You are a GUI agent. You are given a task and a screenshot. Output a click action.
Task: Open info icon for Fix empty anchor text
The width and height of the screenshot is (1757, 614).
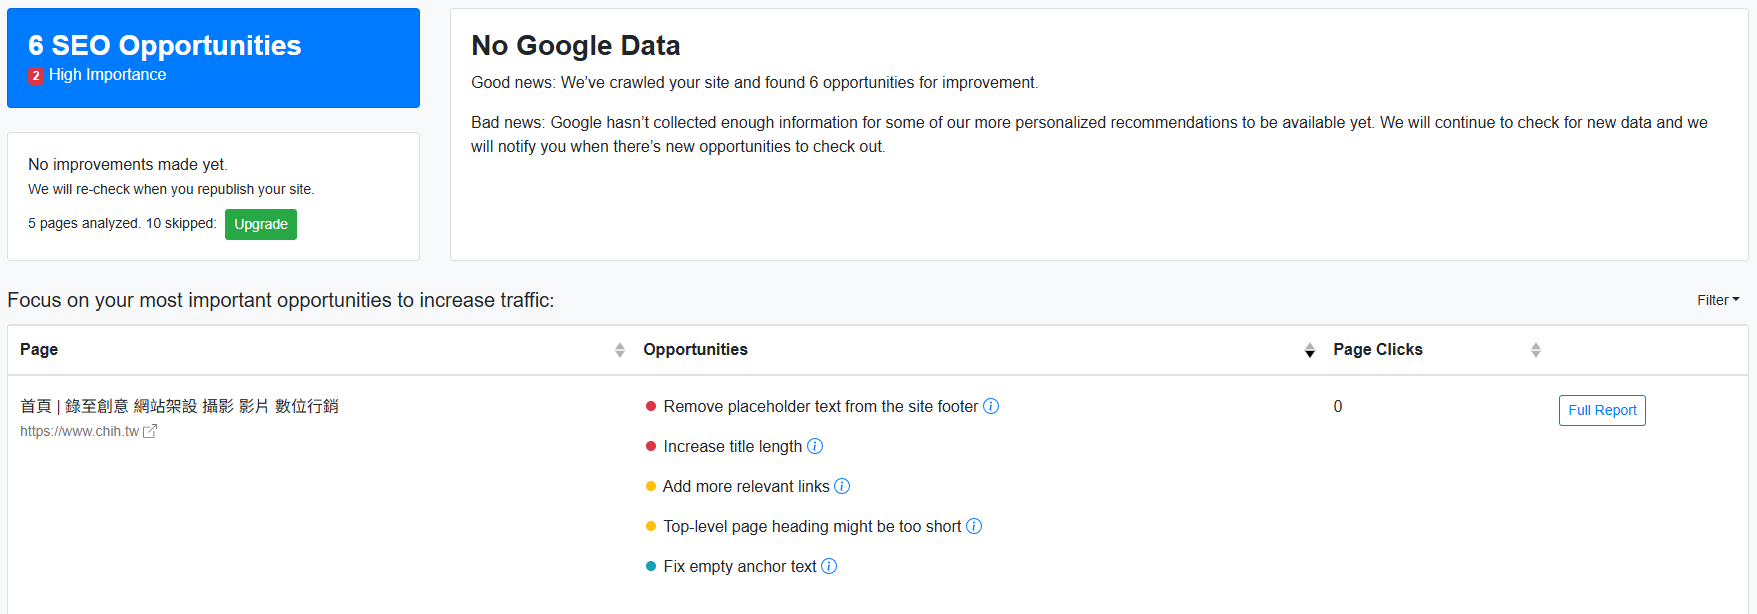point(829,566)
